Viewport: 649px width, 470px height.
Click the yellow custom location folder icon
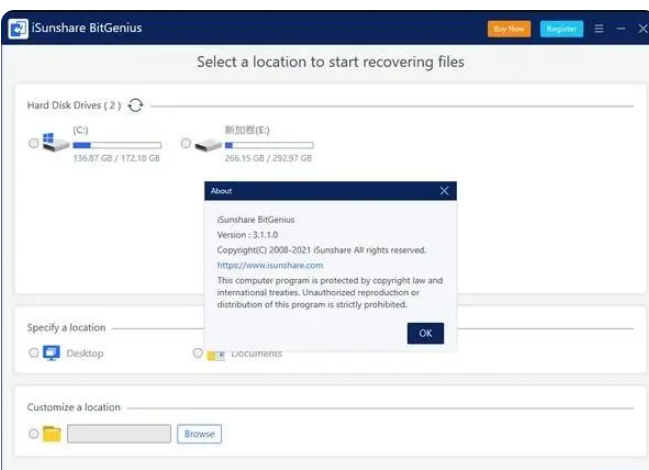pyautogui.click(x=52, y=434)
